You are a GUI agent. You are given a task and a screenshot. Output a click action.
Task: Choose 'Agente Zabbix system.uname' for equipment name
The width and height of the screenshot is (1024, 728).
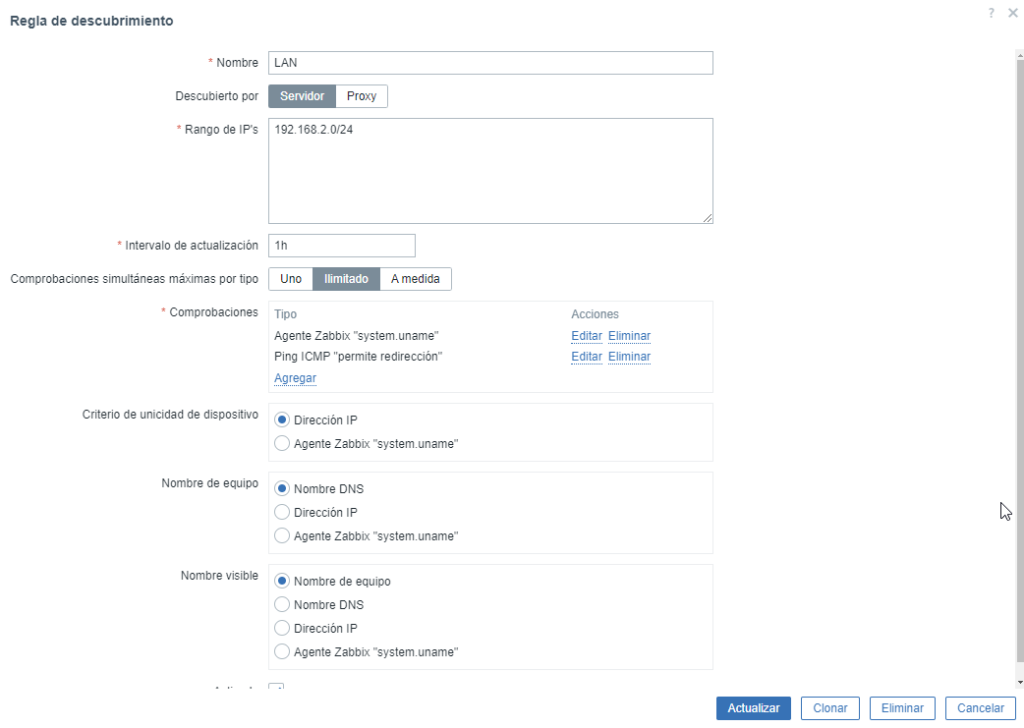(281, 535)
